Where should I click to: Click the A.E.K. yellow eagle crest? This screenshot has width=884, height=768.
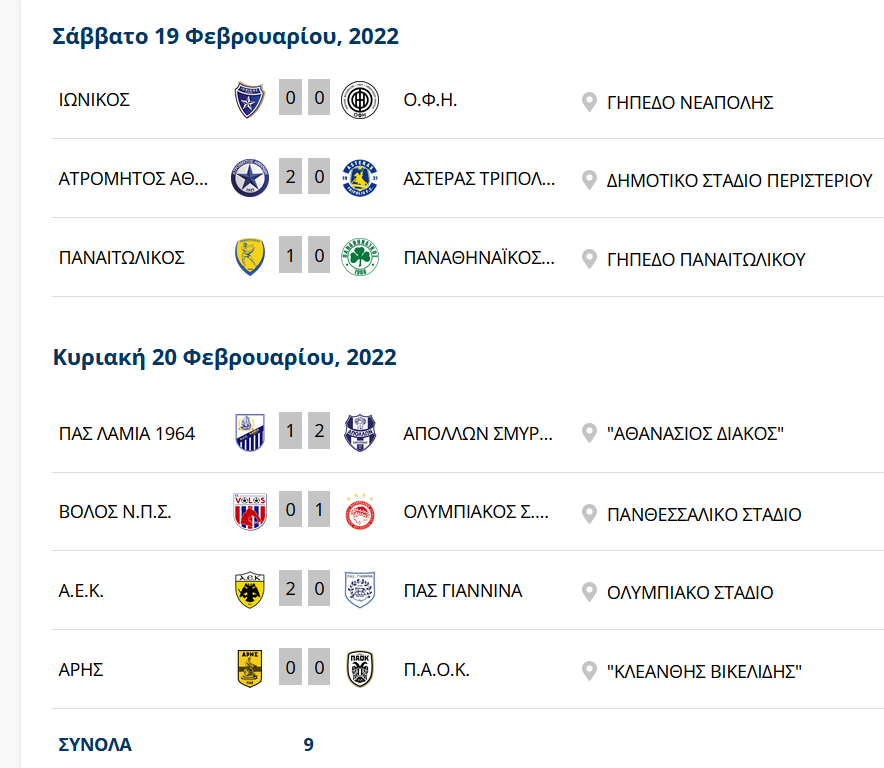(x=249, y=590)
